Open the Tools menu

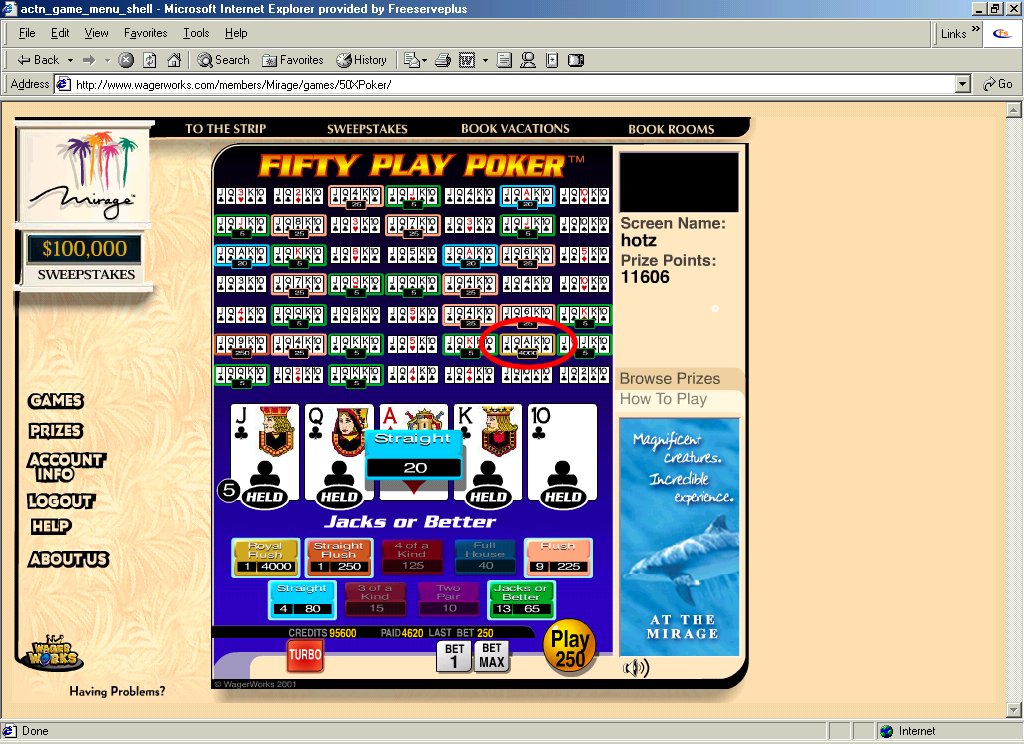coord(196,33)
